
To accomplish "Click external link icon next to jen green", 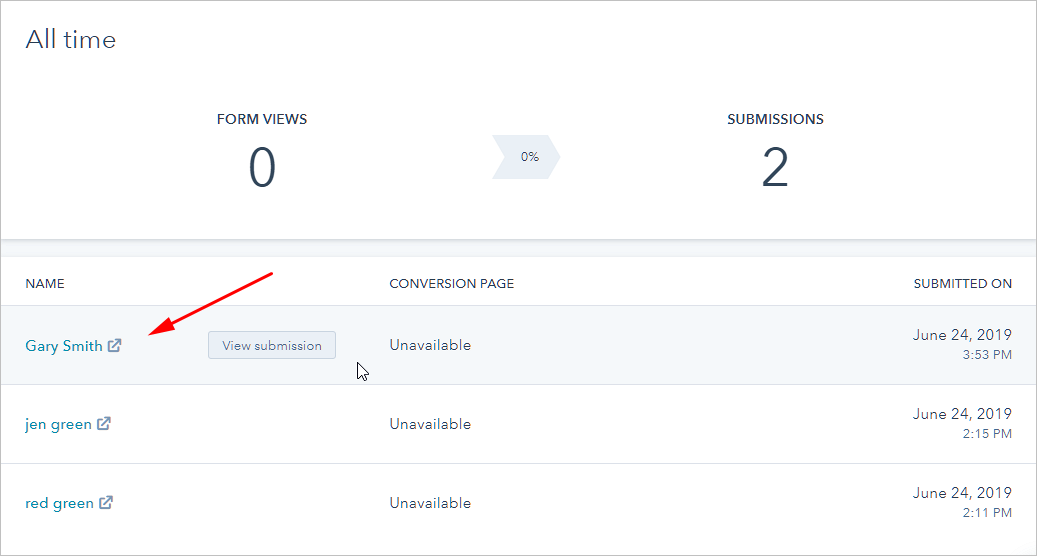I will point(104,424).
